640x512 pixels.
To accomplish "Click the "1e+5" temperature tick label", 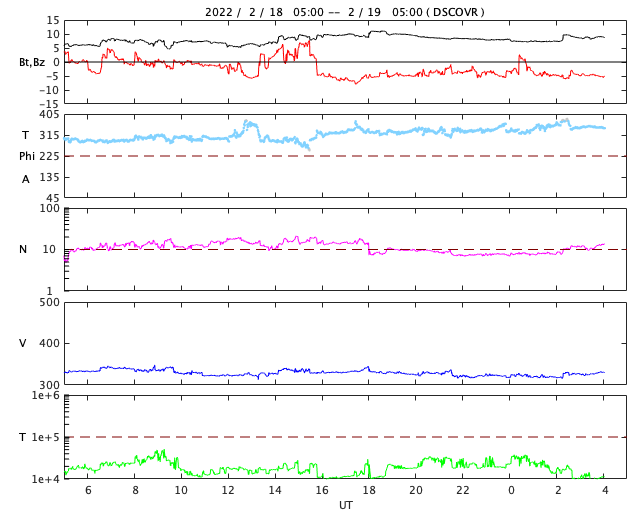I will tap(46, 437).
